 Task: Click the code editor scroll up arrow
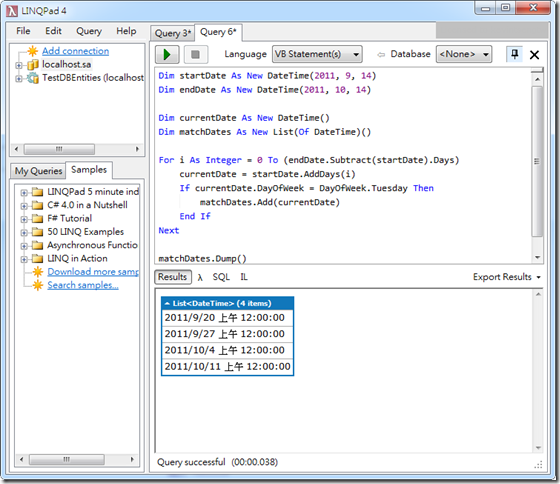coord(538,79)
